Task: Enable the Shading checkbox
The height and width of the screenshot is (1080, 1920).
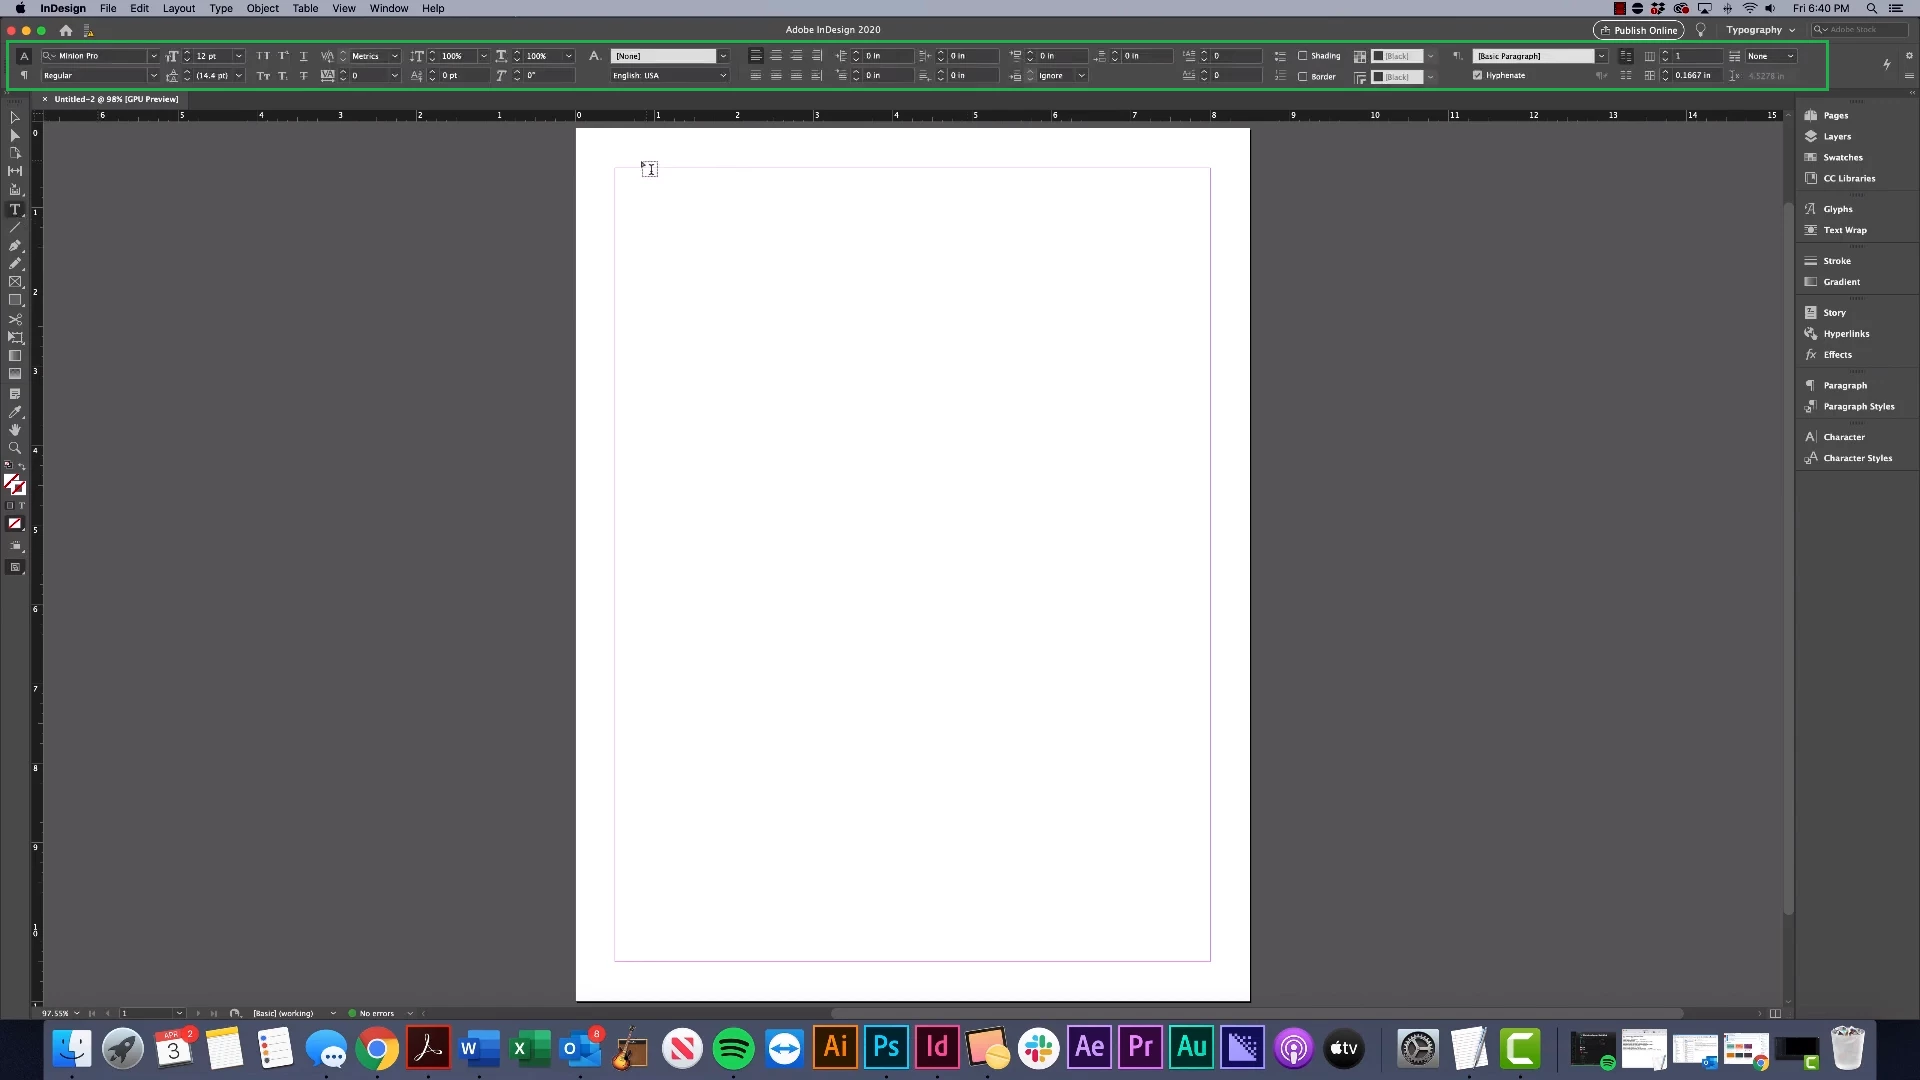Action: coord(1302,56)
